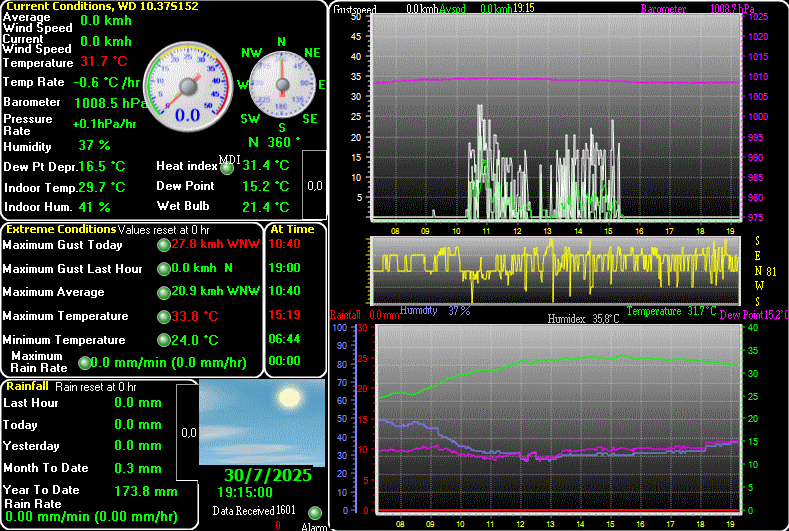
Task: Click the Current Wind Speed value 0.0 kmh
Action: click(106, 41)
